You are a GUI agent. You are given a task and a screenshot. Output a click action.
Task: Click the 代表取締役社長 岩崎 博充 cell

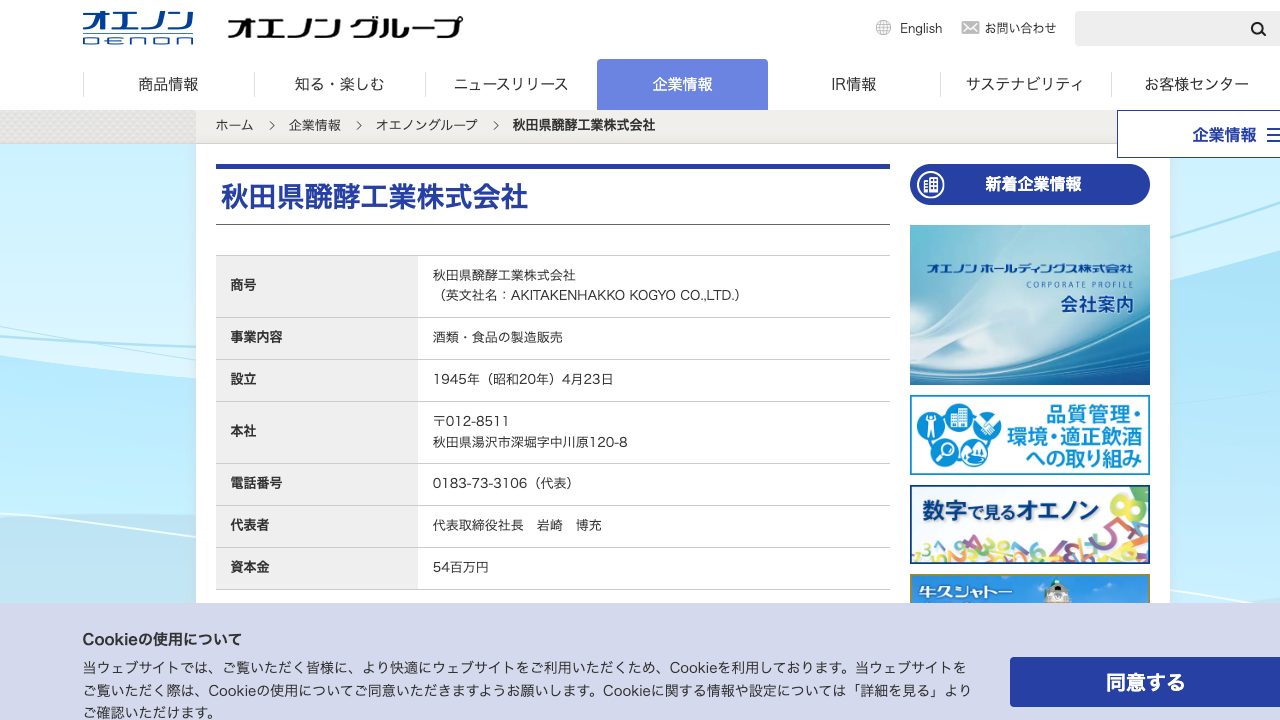(x=654, y=526)
